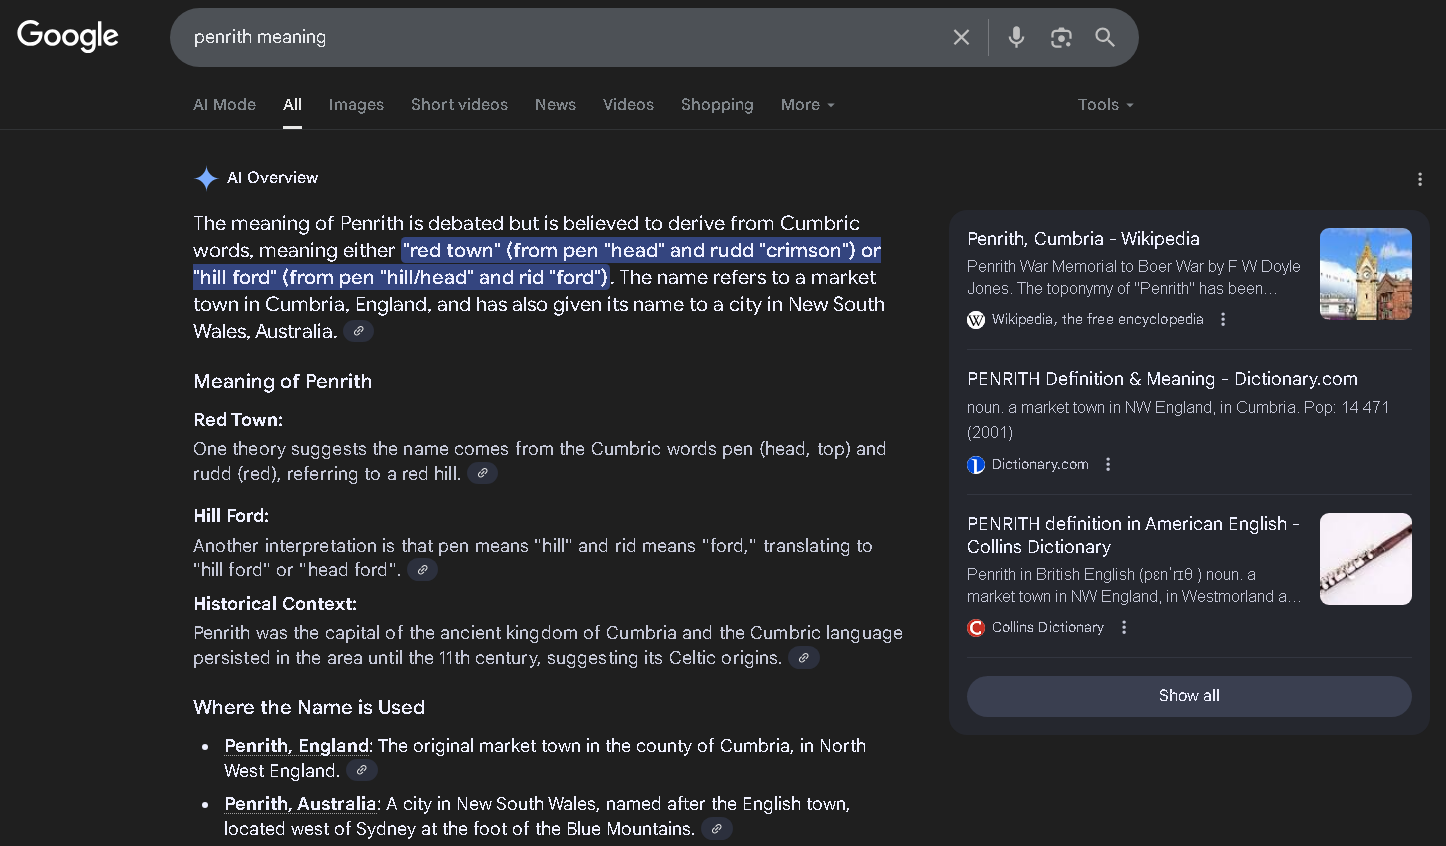Image resolution: width=1446 pixels, height=846 pixels.
Task: Clear the search box with the X icon
Action: click(x=961, y=38)
